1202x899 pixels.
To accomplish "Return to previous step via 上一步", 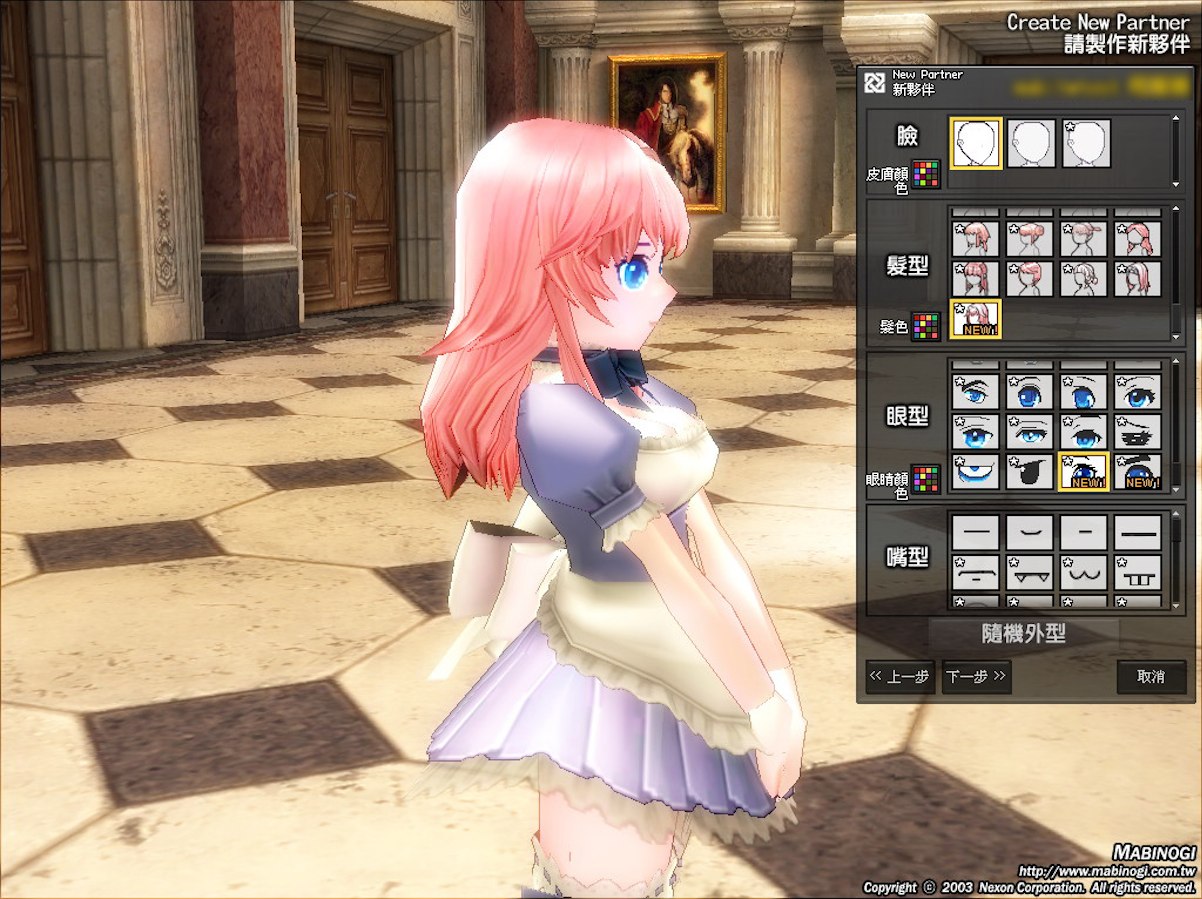I will 900,677.
